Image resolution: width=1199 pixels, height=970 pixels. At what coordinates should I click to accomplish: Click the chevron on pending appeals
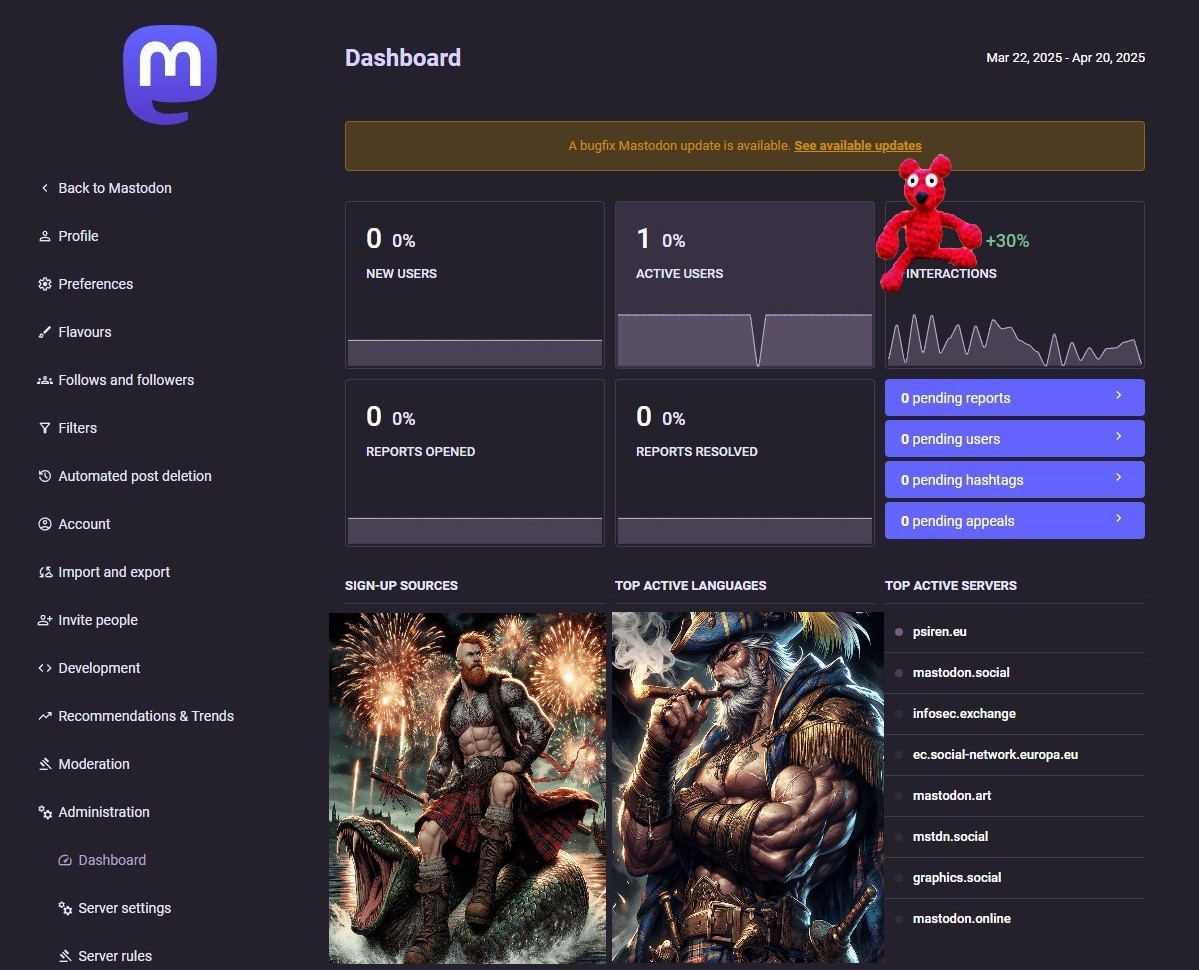(x=1118, y=518)
